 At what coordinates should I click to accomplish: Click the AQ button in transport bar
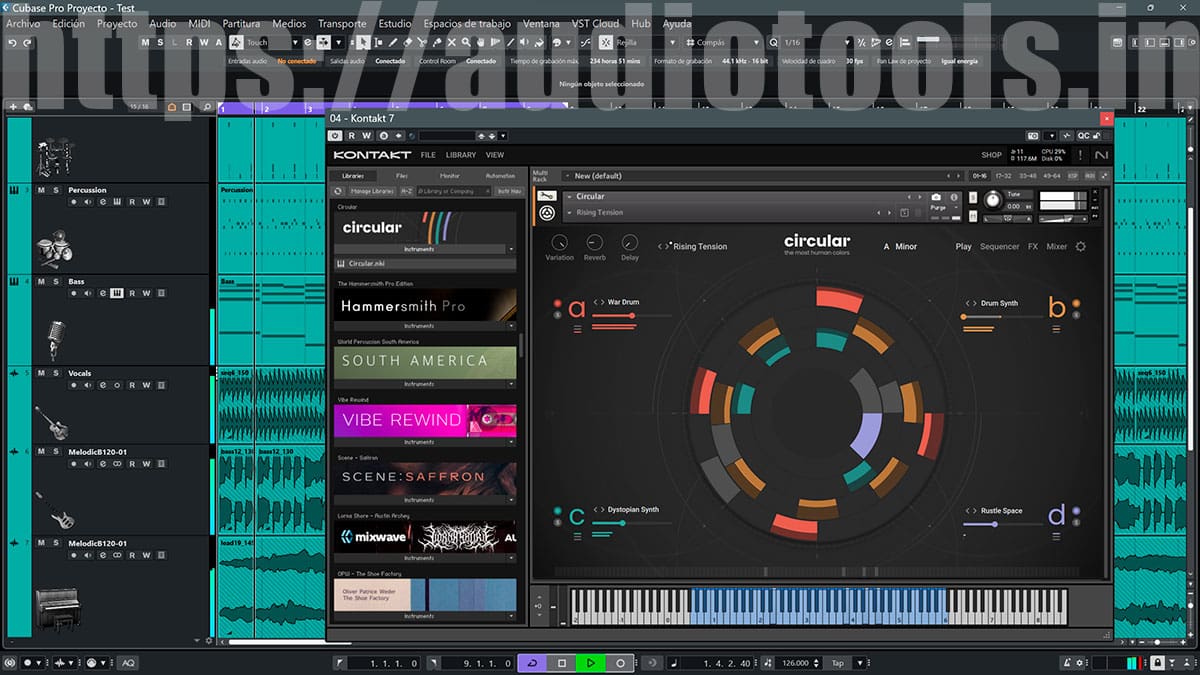tap(128, 663)
